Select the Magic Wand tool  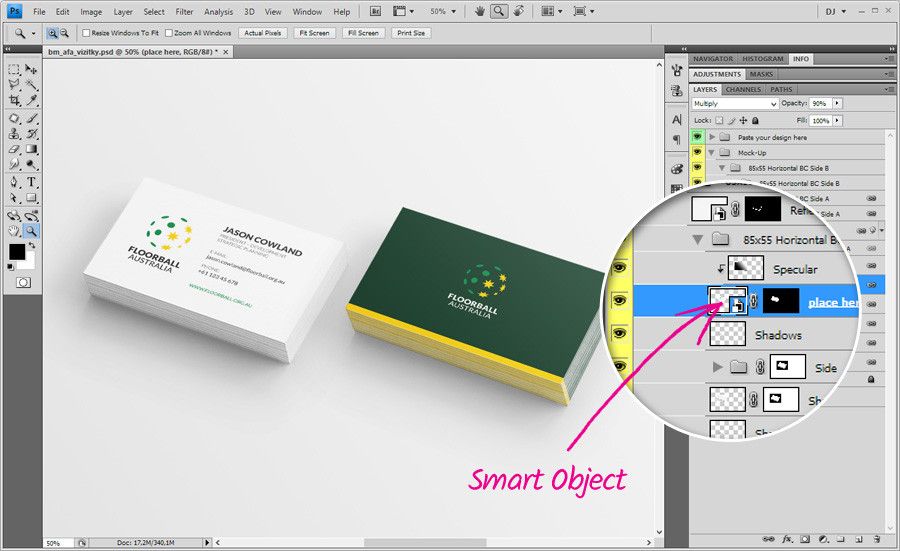point(32,85)
